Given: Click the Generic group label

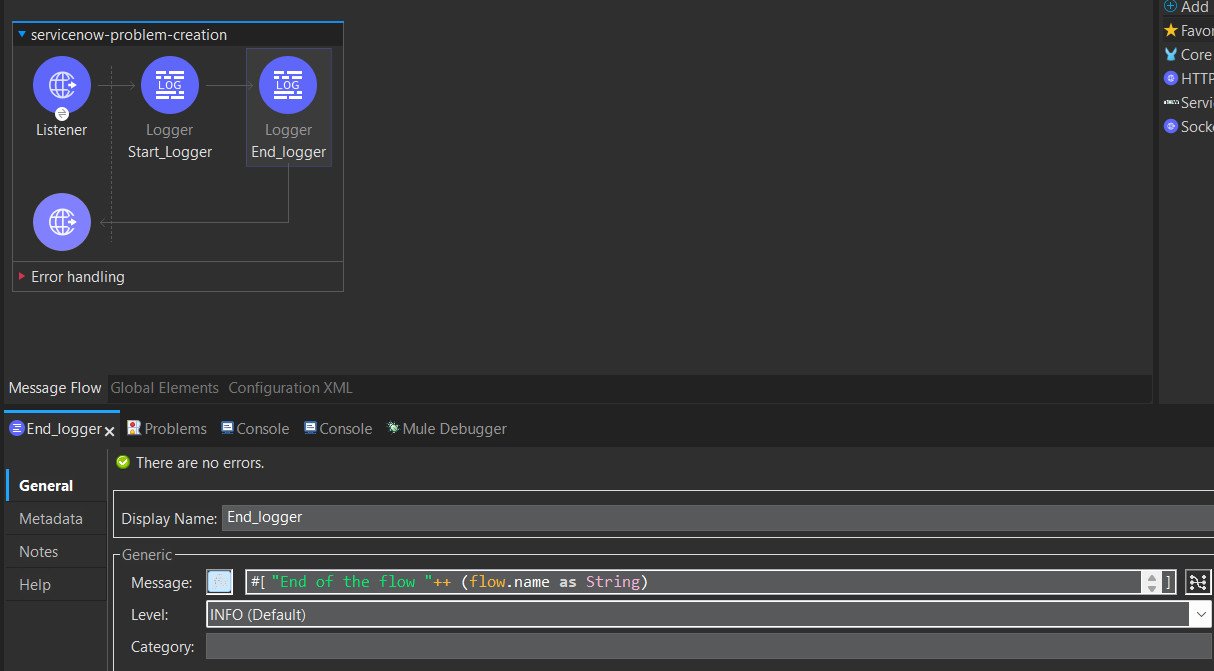Looking at the screenshot, I should pyautogui.click(x=147, y=555).
